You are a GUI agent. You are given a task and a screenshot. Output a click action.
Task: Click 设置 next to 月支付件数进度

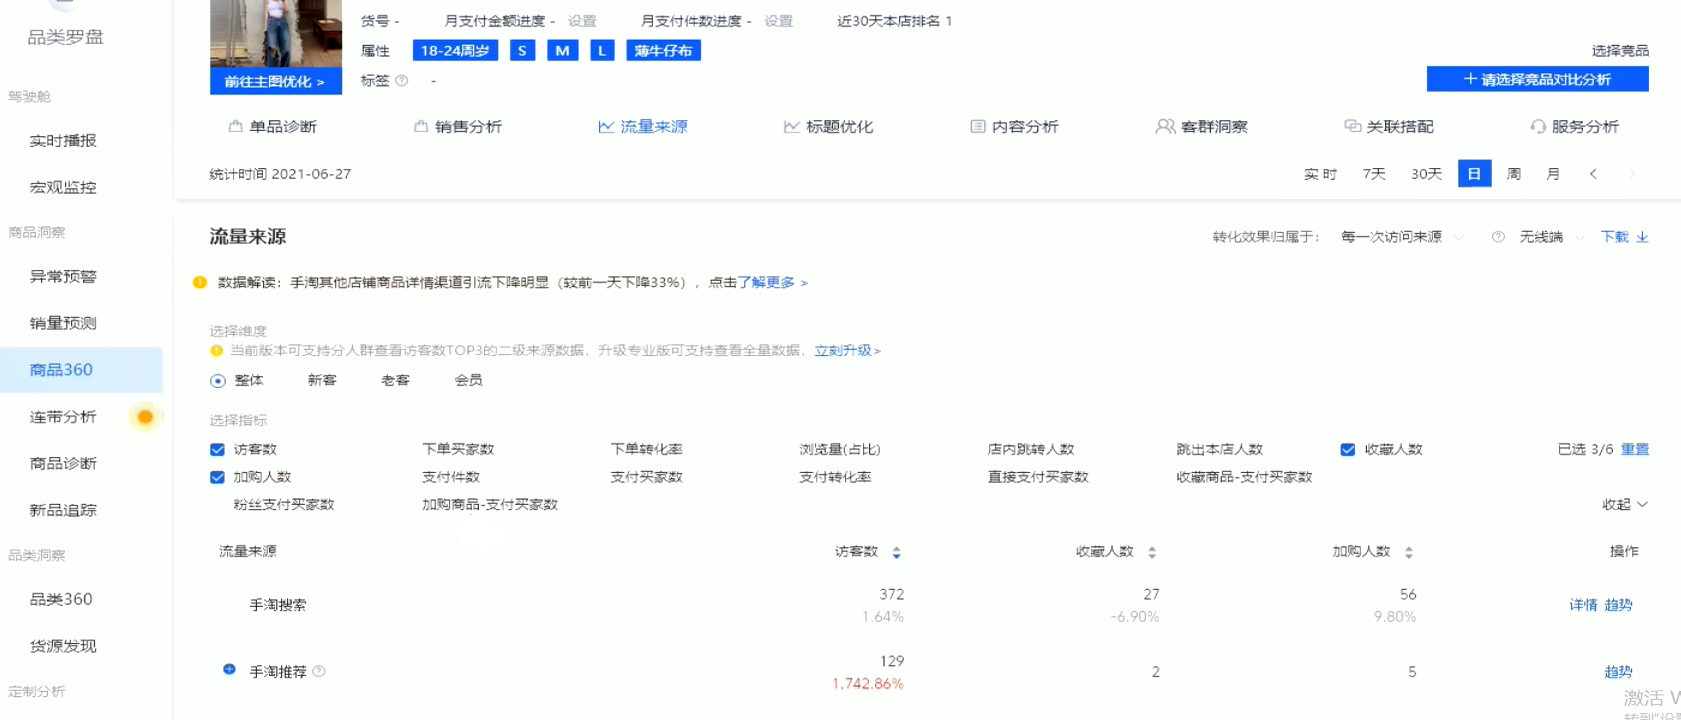778,21
